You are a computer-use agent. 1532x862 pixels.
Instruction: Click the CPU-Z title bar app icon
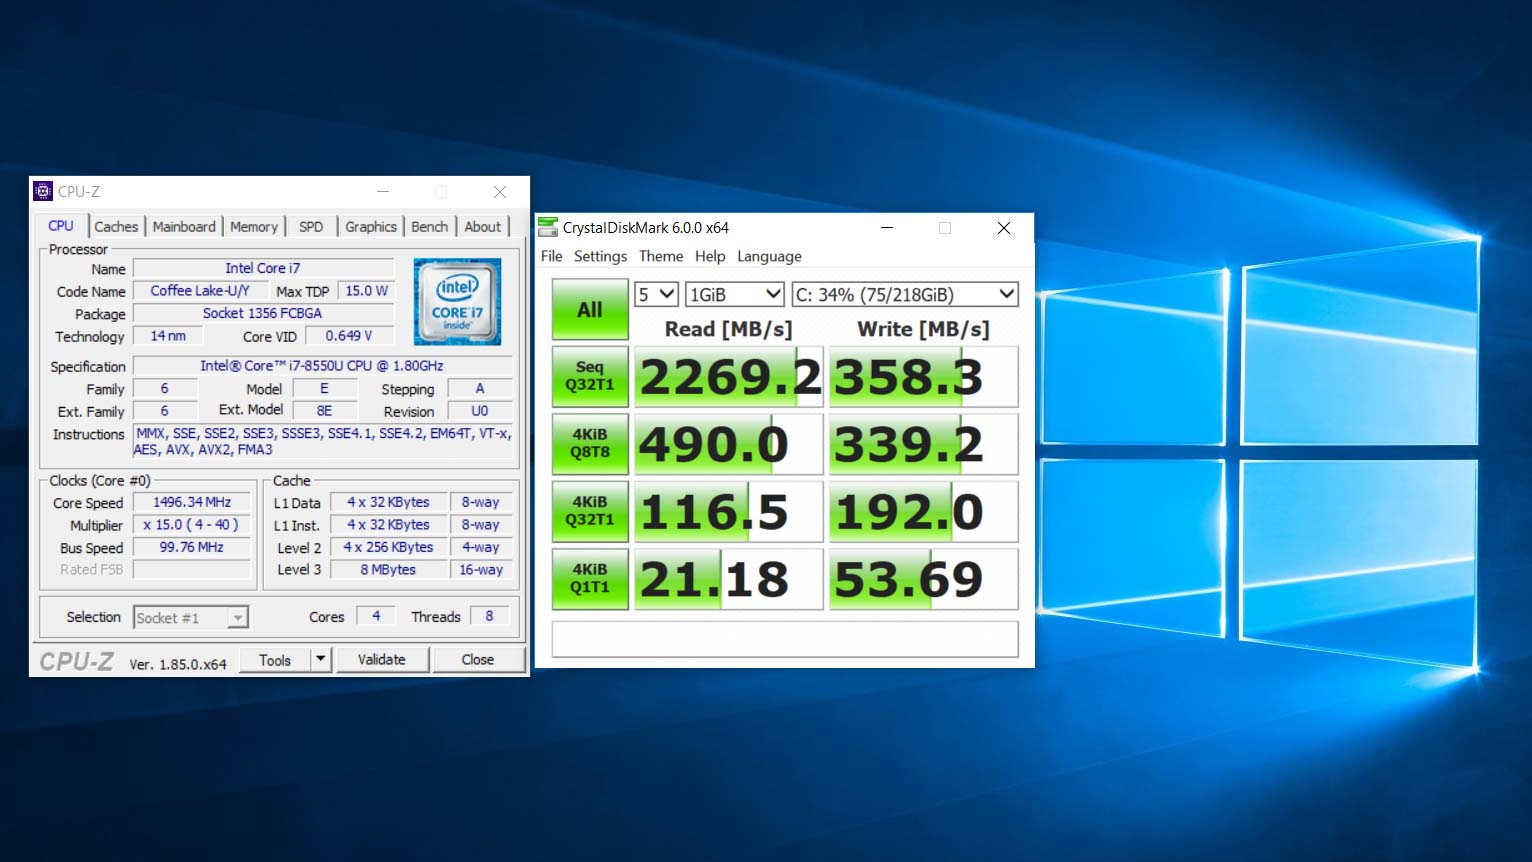pos(43,191)
